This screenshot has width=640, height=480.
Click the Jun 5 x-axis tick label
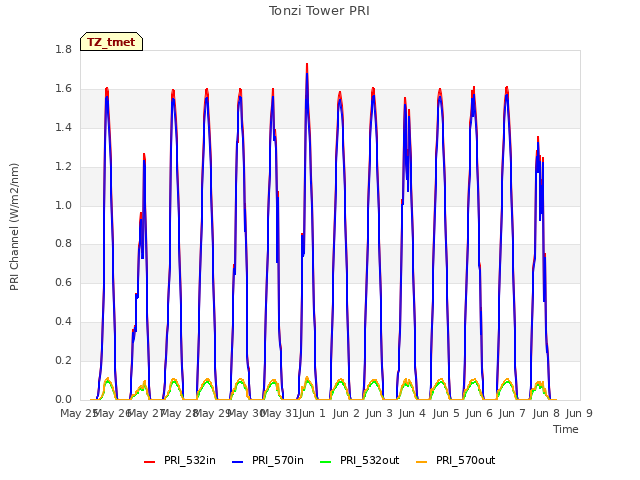pyautogui.click(x=446, y=413)
